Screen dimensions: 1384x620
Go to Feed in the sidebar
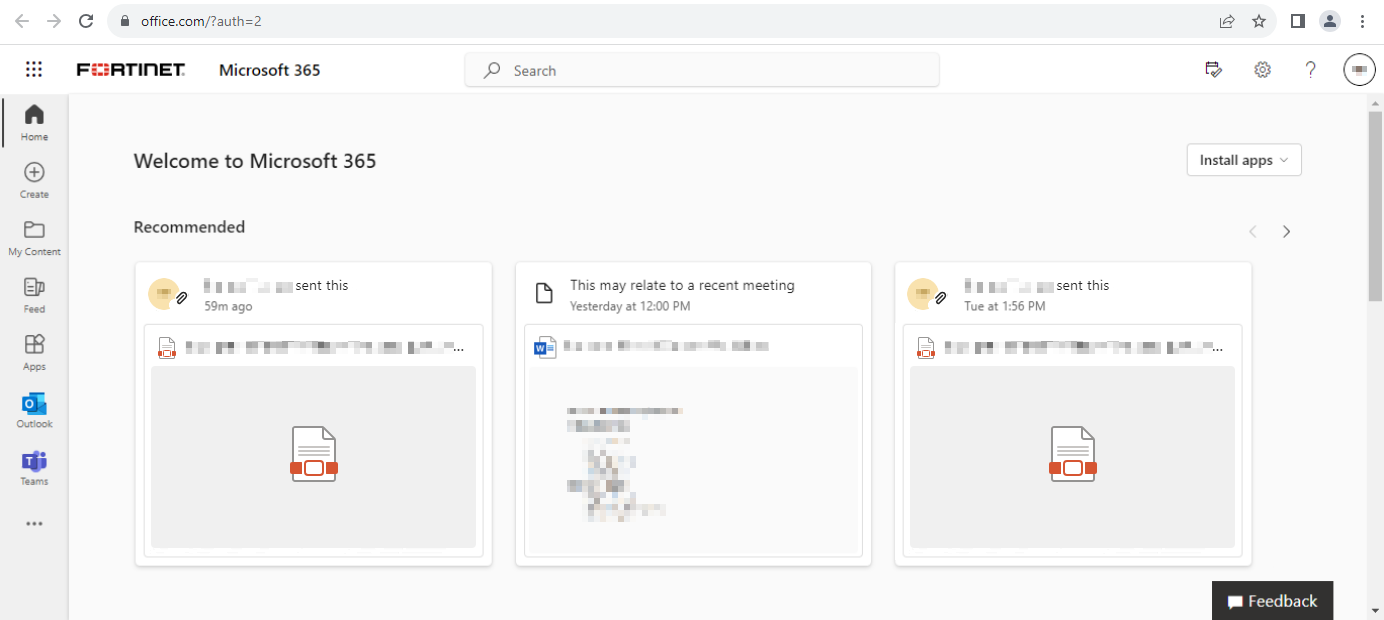(34, 295)
